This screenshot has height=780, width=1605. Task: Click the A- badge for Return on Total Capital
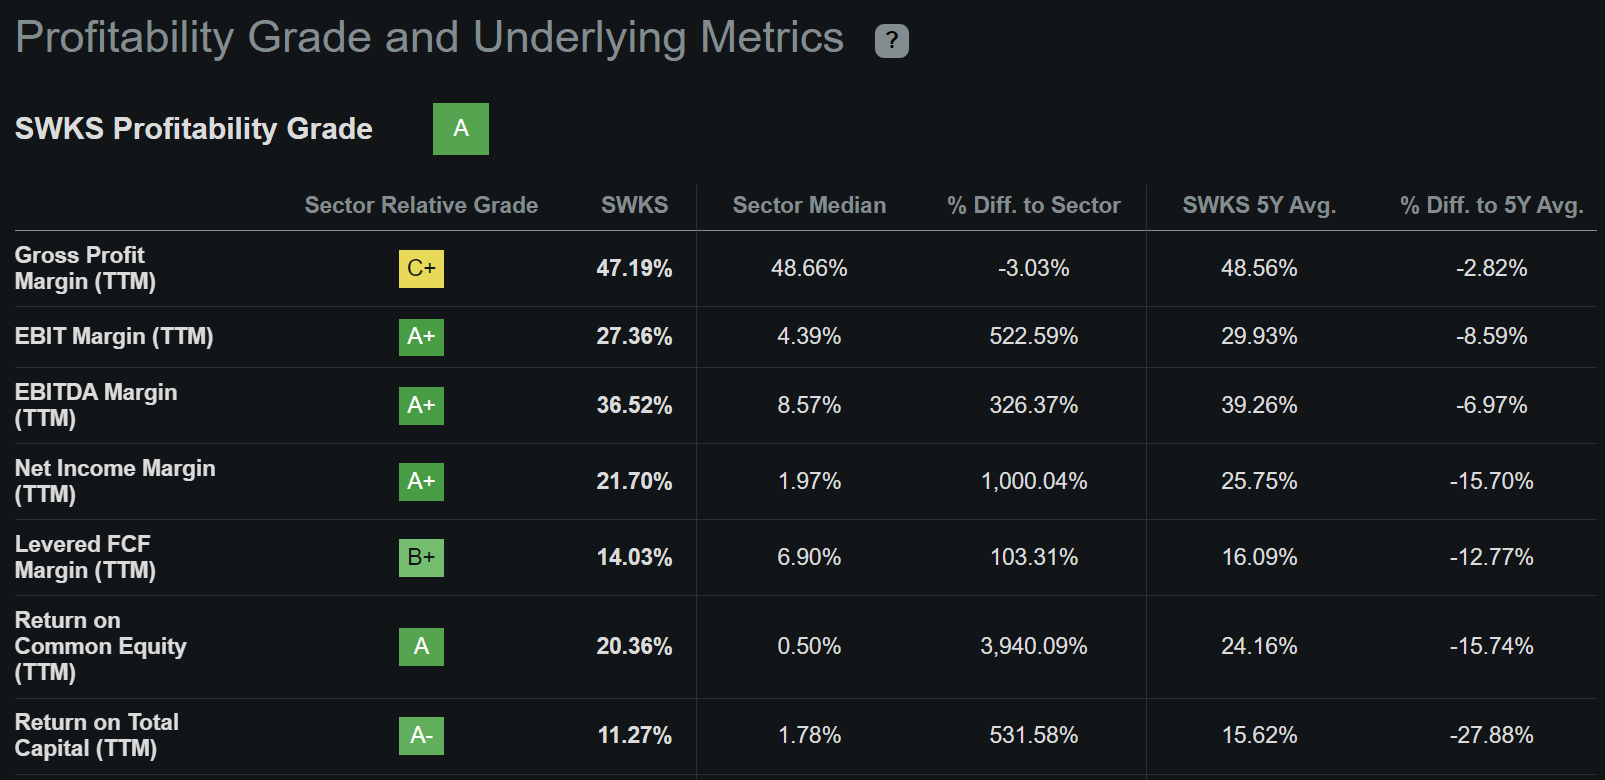(x=420, y=735)
